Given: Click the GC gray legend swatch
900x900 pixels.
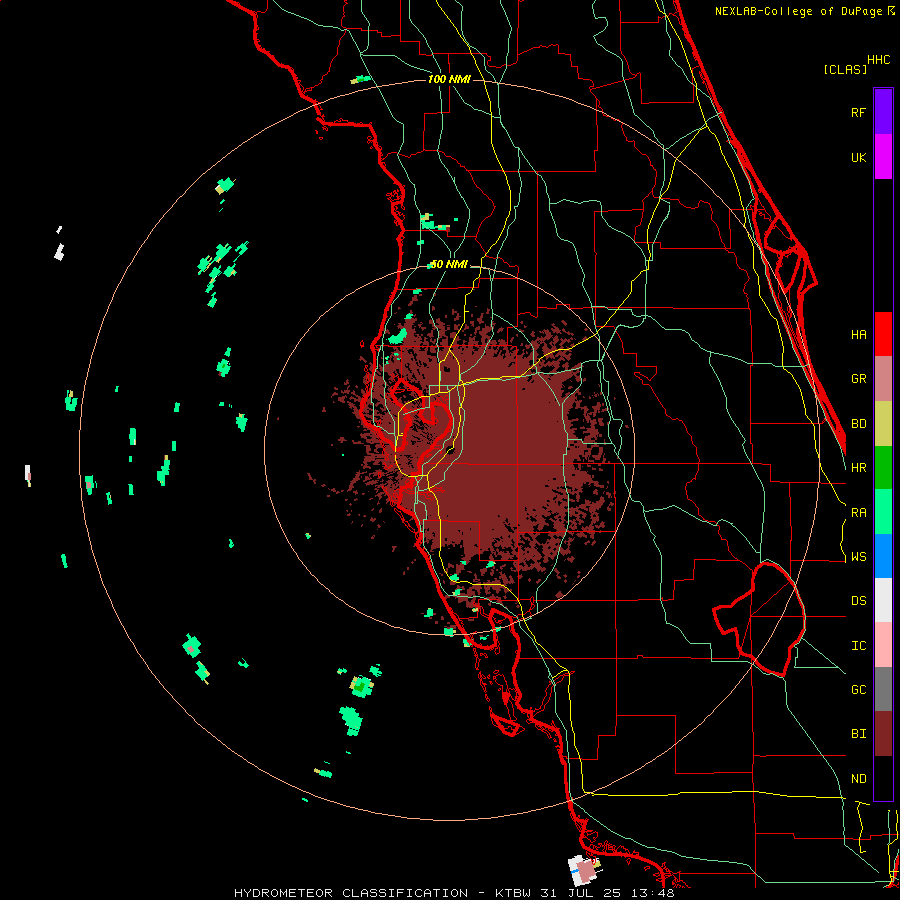Looking at the screenshot, I should (x=883, y=689).
